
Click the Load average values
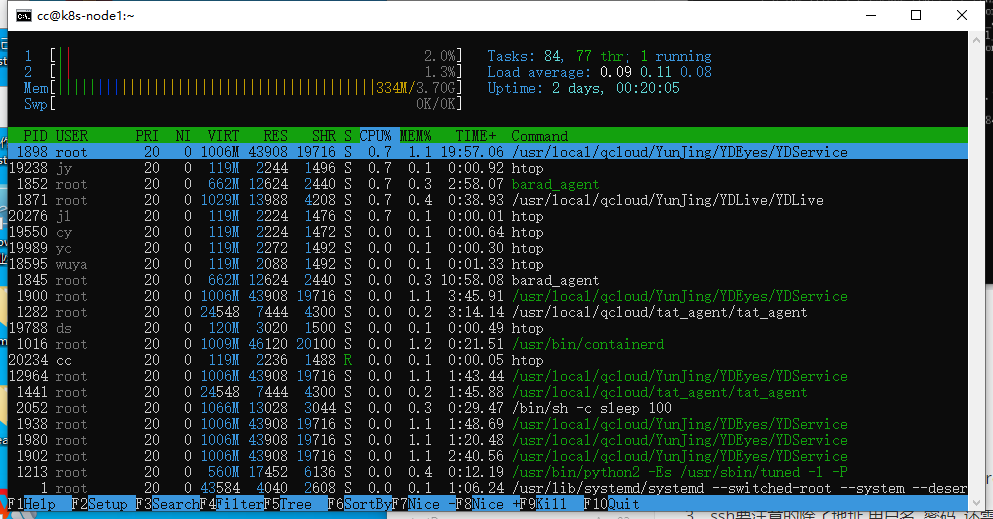click(655, 72)
